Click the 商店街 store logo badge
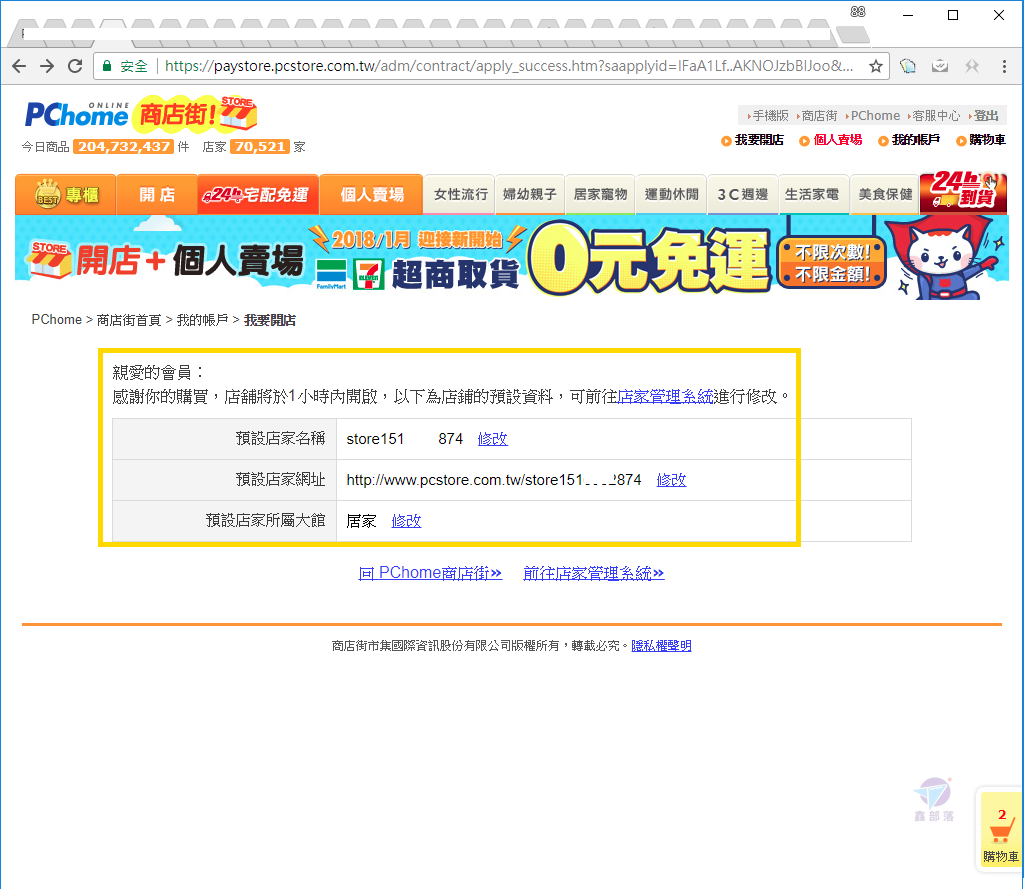This screenshot has height=889, width=1024. (195, 114)
